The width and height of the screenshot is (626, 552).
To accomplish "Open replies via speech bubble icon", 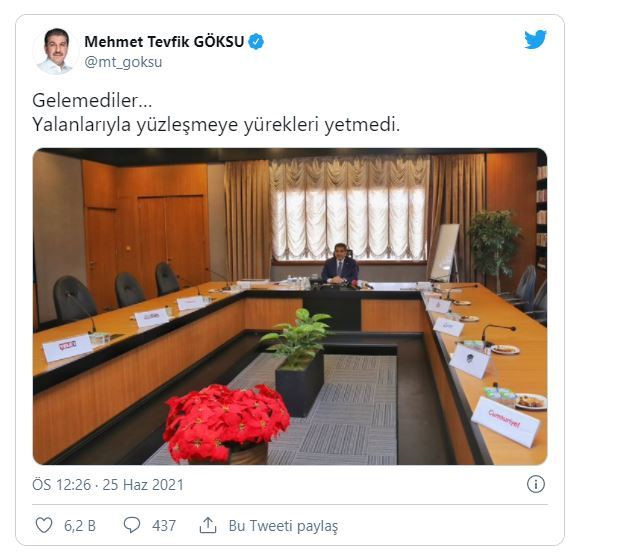I will point(132,525).
